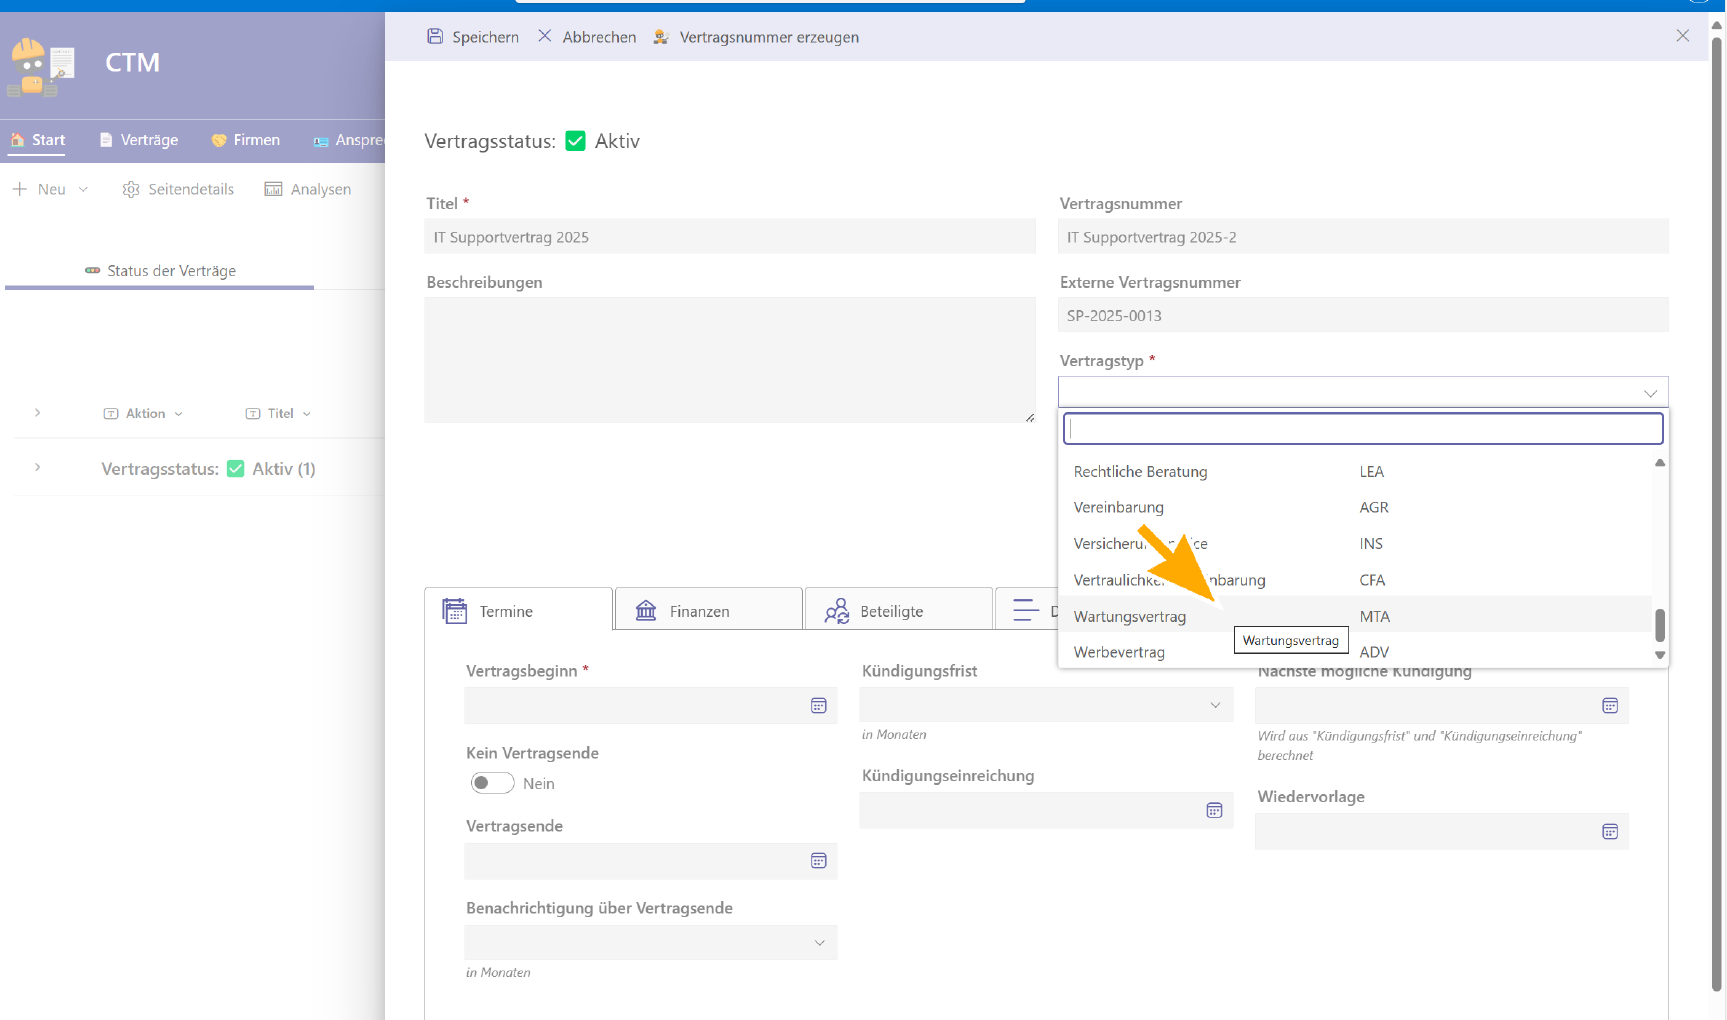Image resolution: width=1727 pixels, height=1020 pixels.
Task: Toggle the Vertragsstatus Aktiv checkbox
Action: tap(576, 141)
